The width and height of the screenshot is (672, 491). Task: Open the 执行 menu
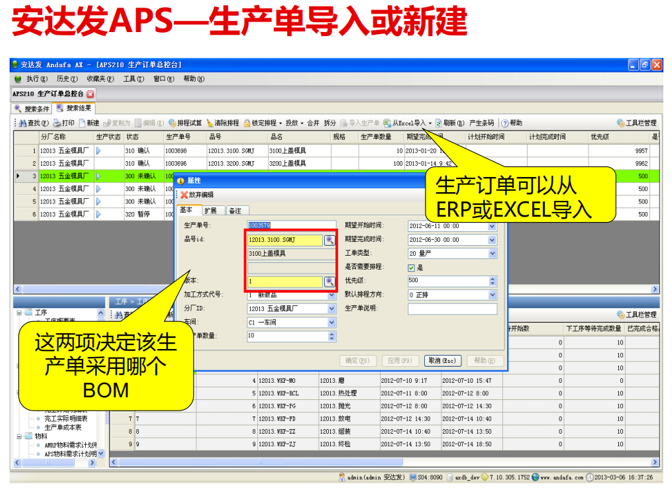[37, 79]
